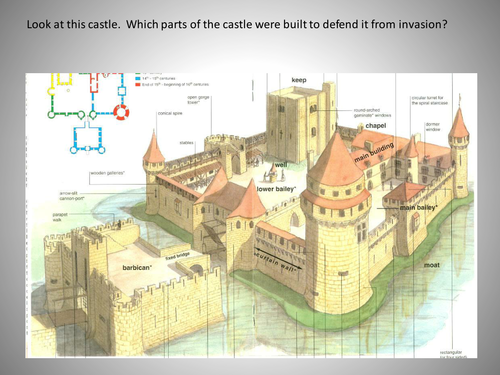Viewport: 500px width, 375px height.
Task: Click the large round tower with conical roof
Action: coord(336,227)
